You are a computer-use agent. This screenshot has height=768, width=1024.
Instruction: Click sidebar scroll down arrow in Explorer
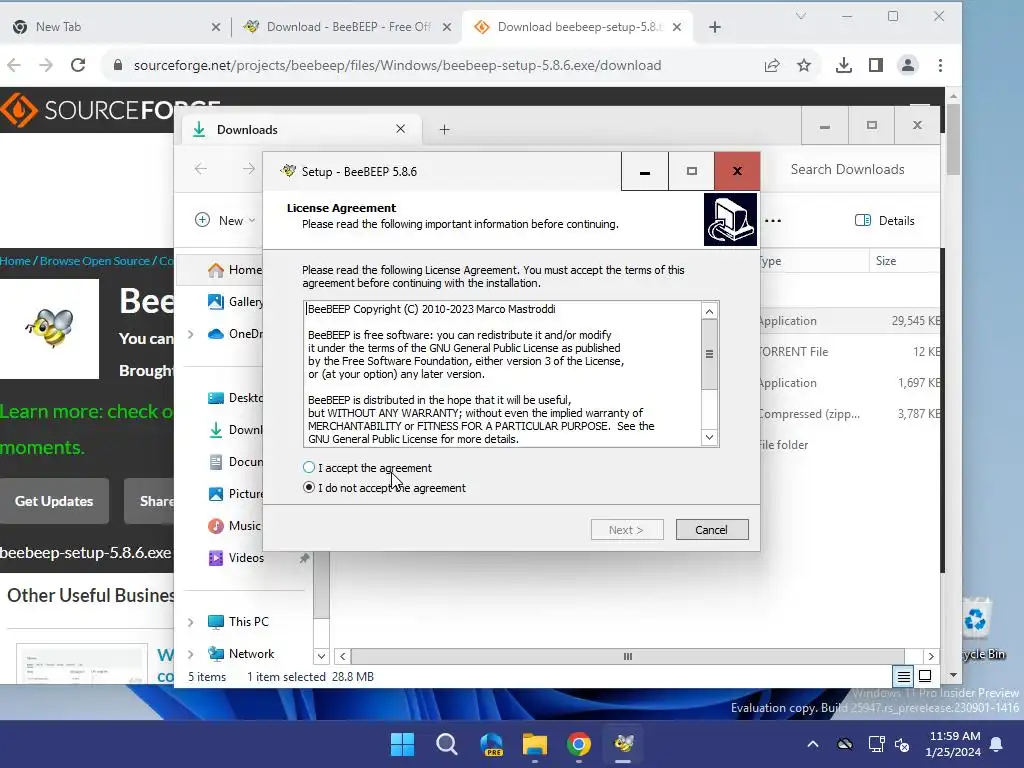(321, 656)
